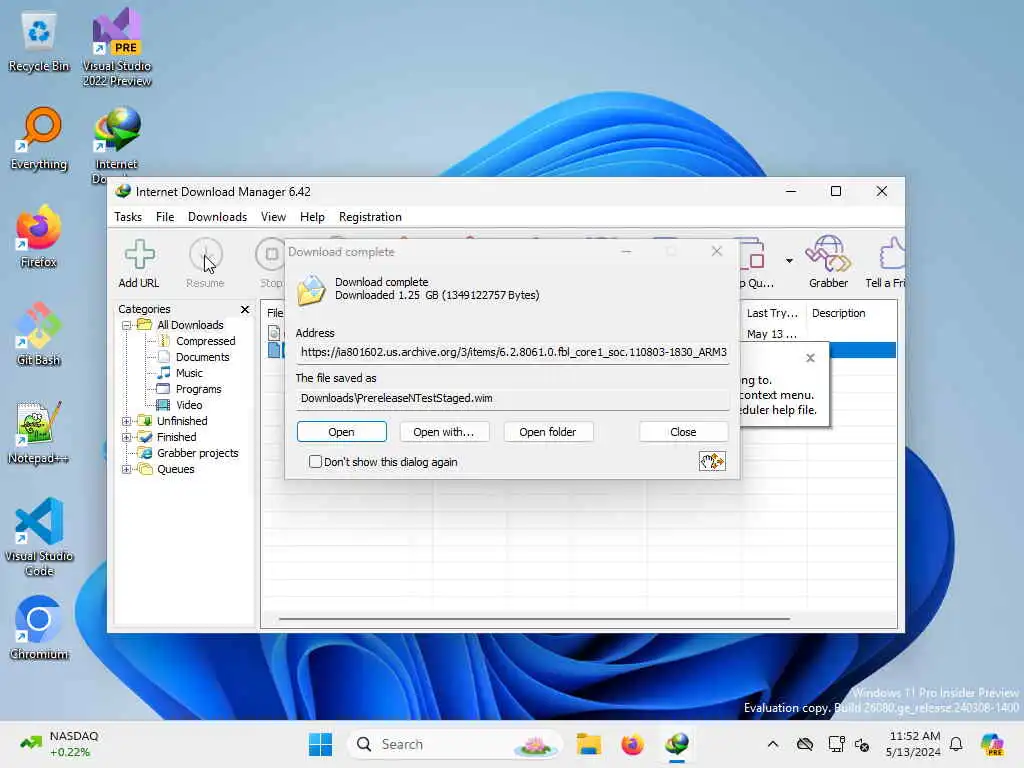
Task: Collapse the All Downloads tree node
Action: 127,325
